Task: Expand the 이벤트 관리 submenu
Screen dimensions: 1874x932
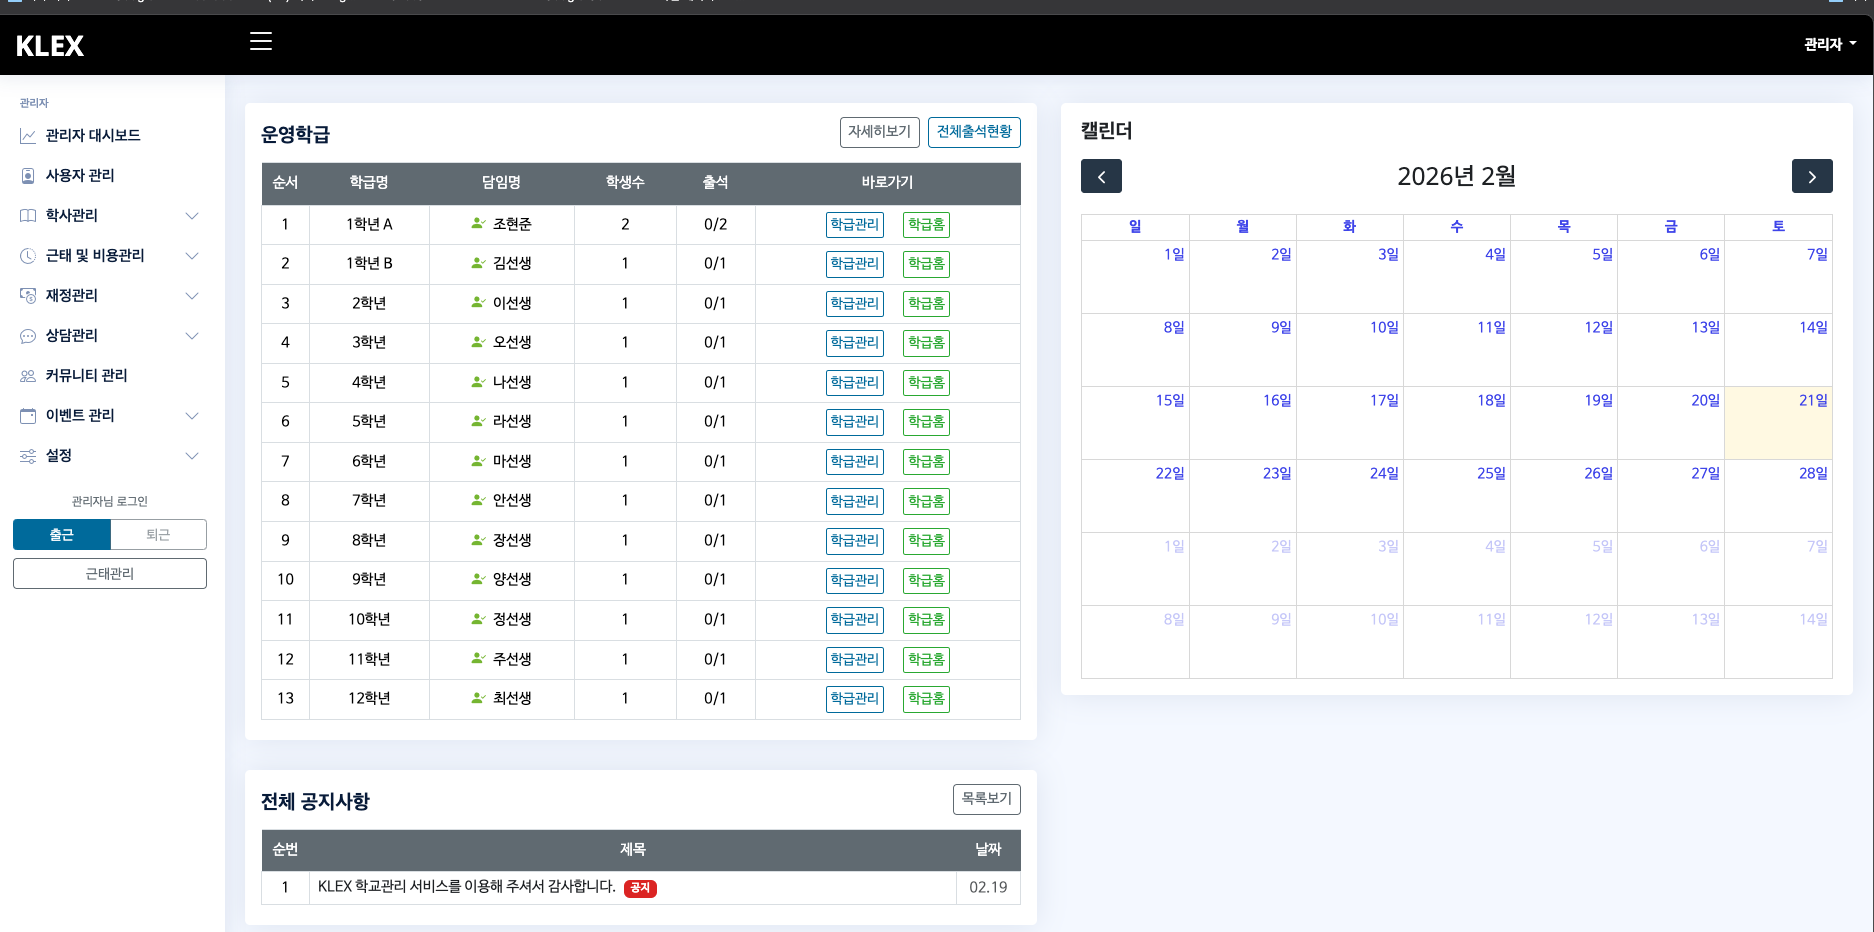Action: [191, 416]
